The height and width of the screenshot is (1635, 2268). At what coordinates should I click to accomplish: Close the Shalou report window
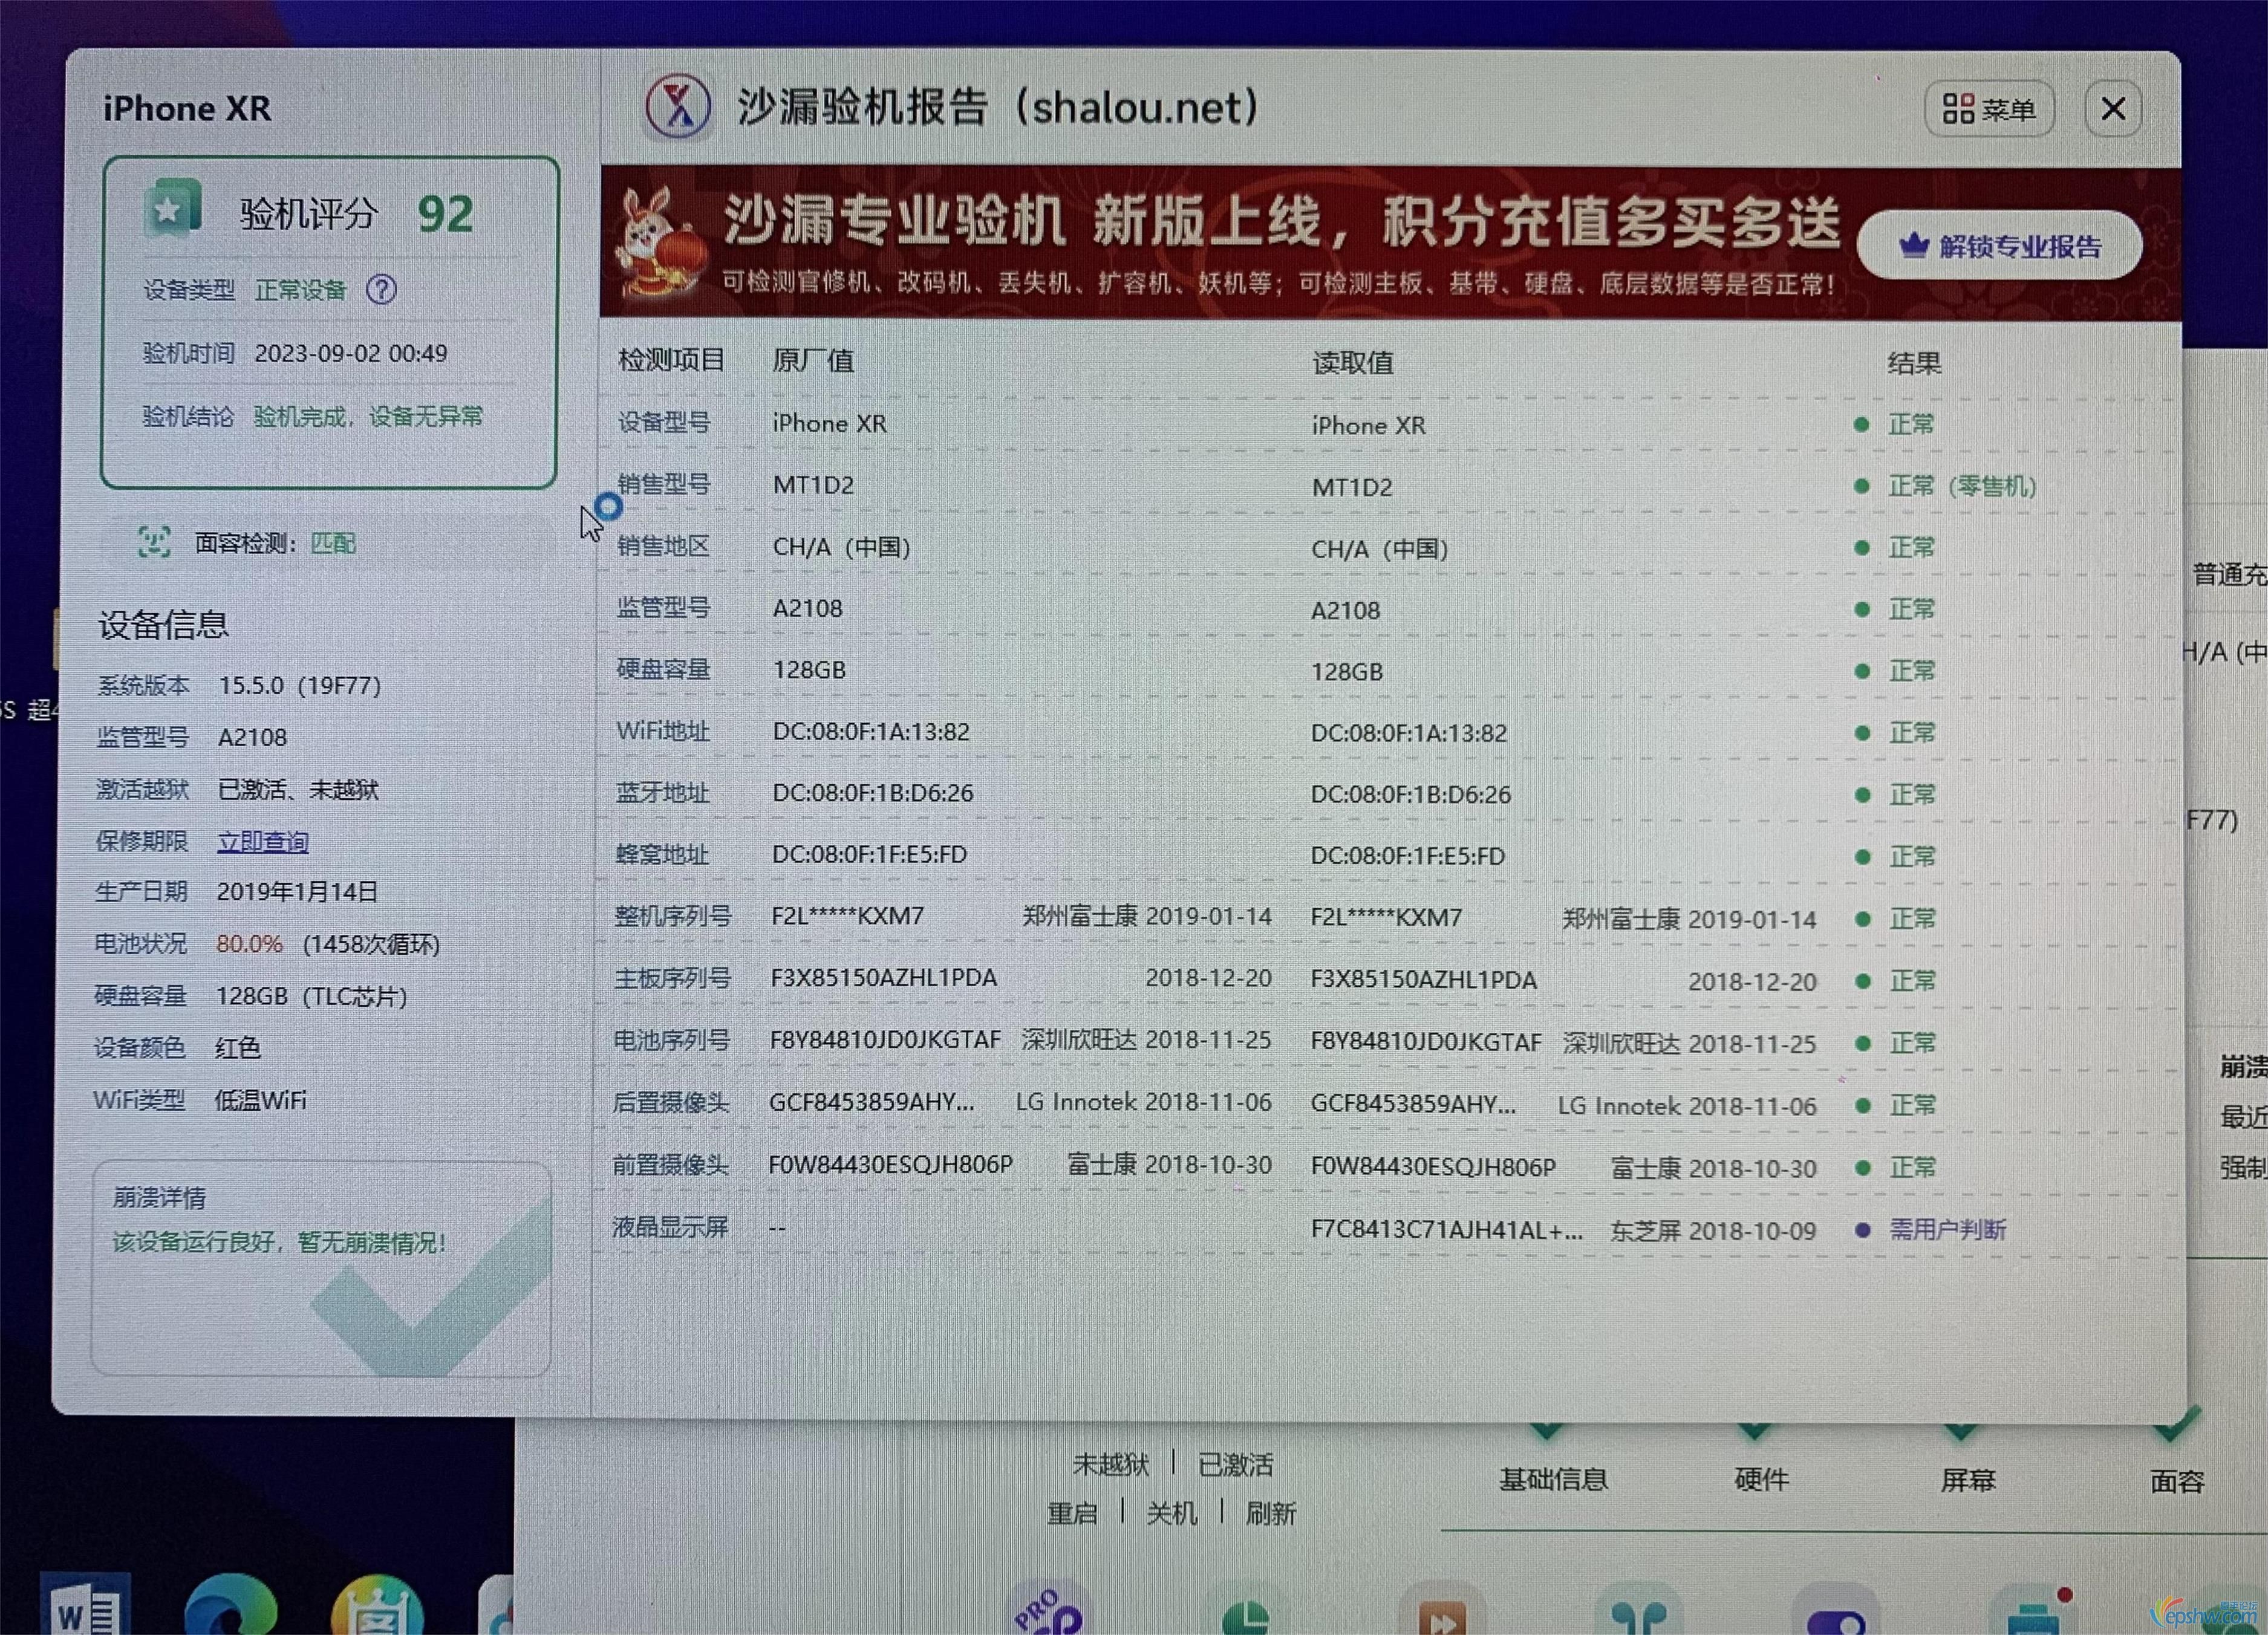[x=2113, y=108]
